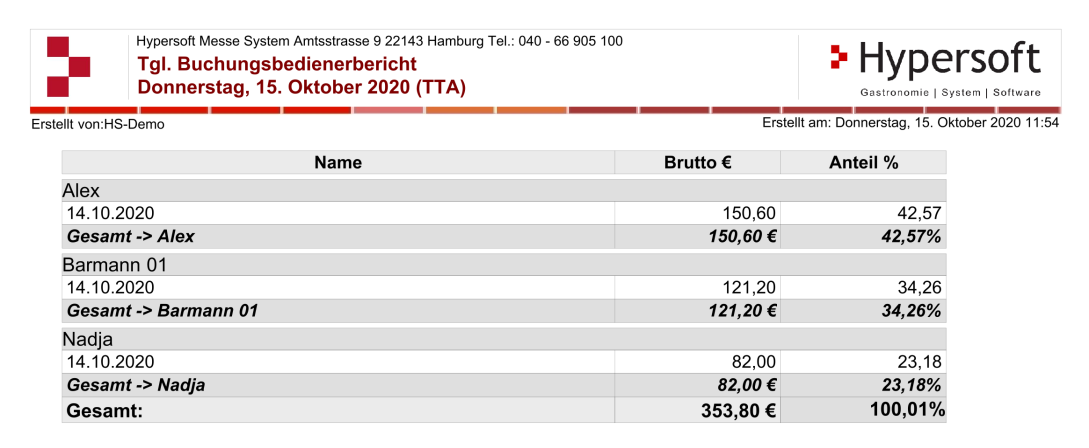1089x448 pixels.
Task: Click the red checkered logo icon
Action: click(68, 66)
